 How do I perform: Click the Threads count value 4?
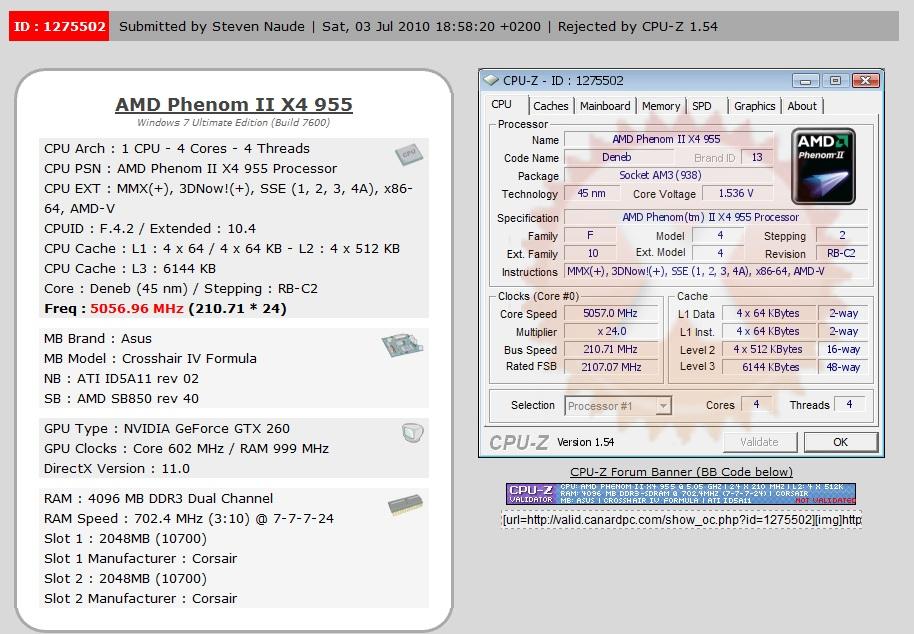point(849,404)
